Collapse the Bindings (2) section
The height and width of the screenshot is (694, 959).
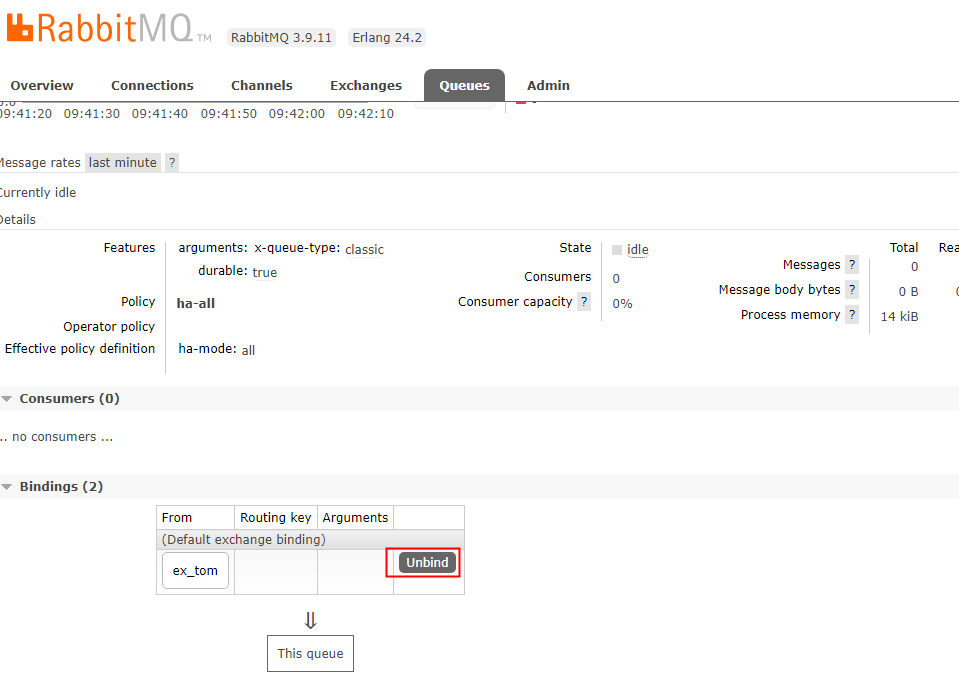pos(61,487)
